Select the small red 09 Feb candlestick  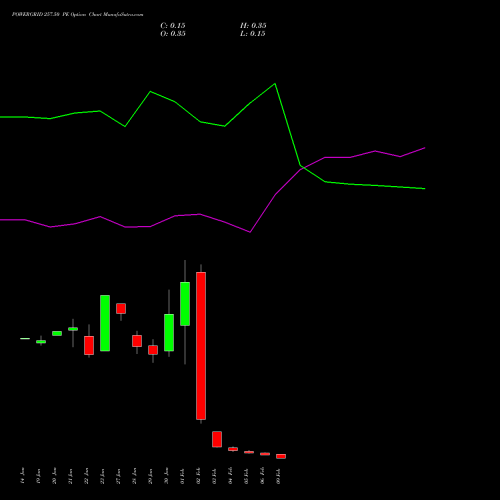coord(281,456)
